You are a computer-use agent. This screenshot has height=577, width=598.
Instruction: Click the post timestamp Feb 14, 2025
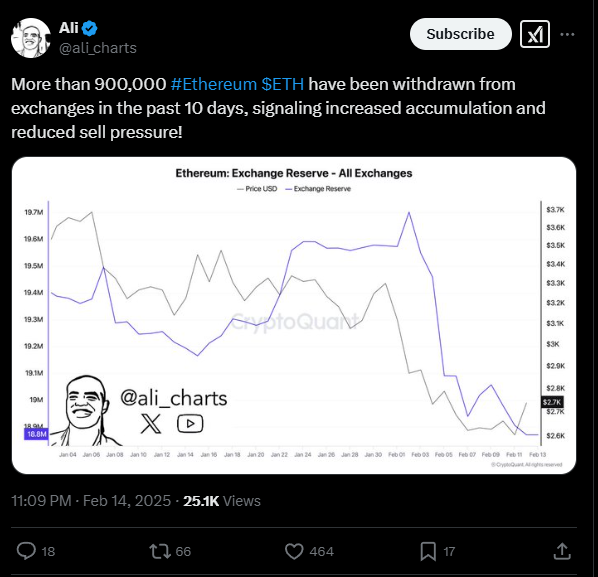point(127,501)
